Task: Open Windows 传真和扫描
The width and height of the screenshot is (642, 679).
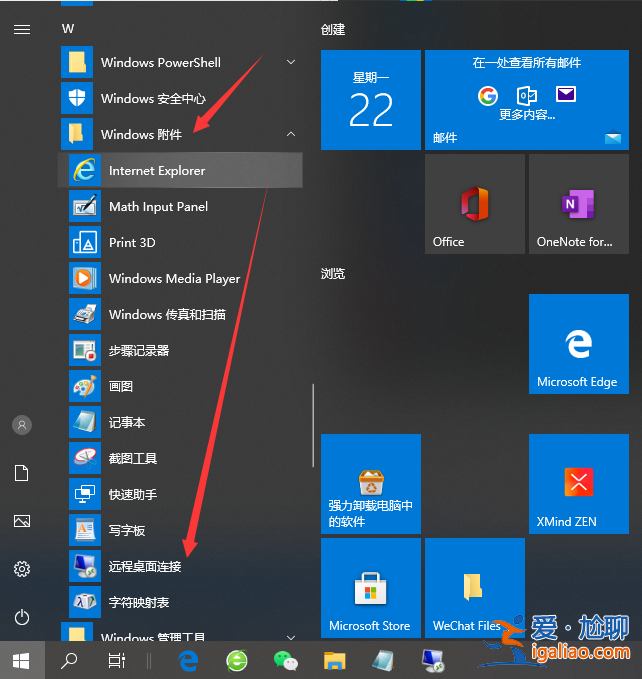Action: 180,314
